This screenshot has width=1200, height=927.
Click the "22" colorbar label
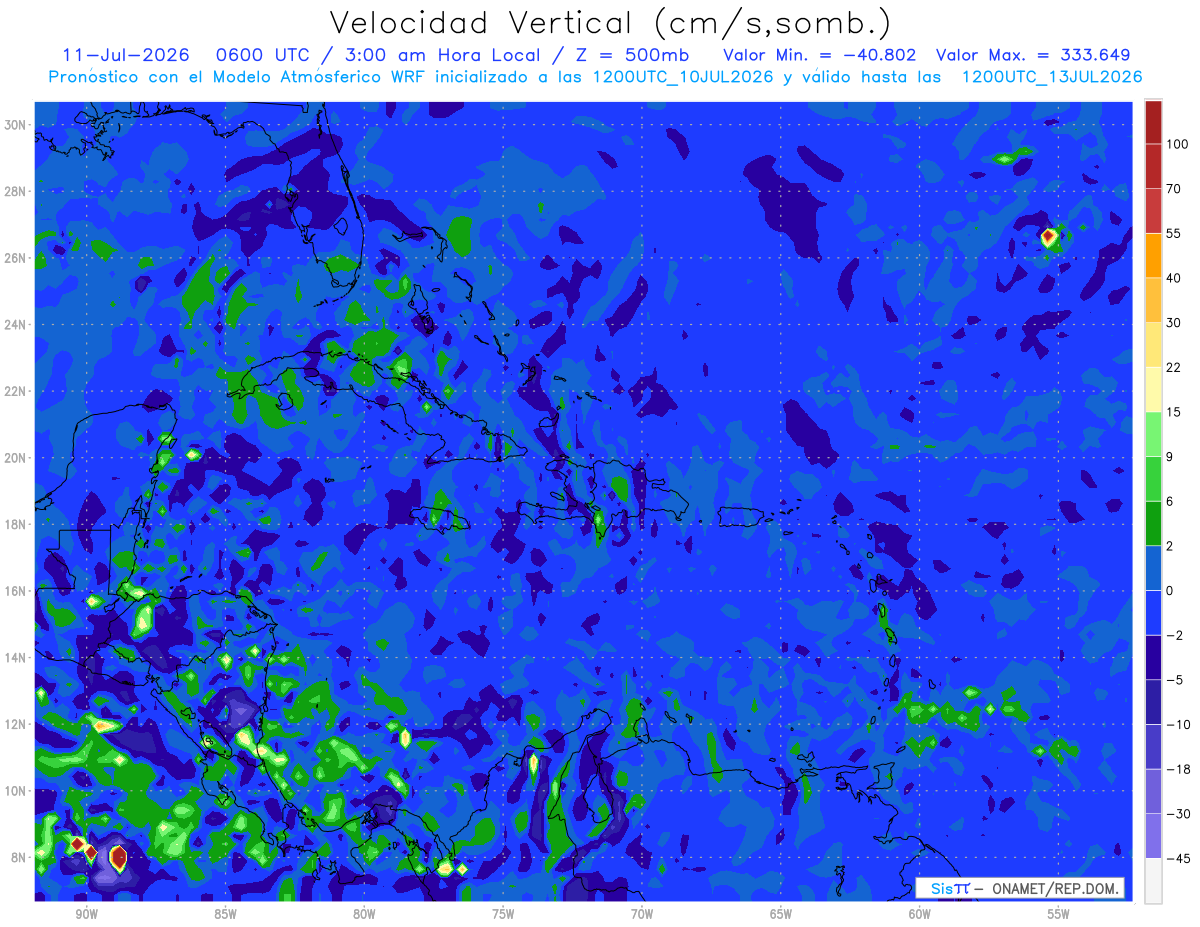pos(1174,367)
